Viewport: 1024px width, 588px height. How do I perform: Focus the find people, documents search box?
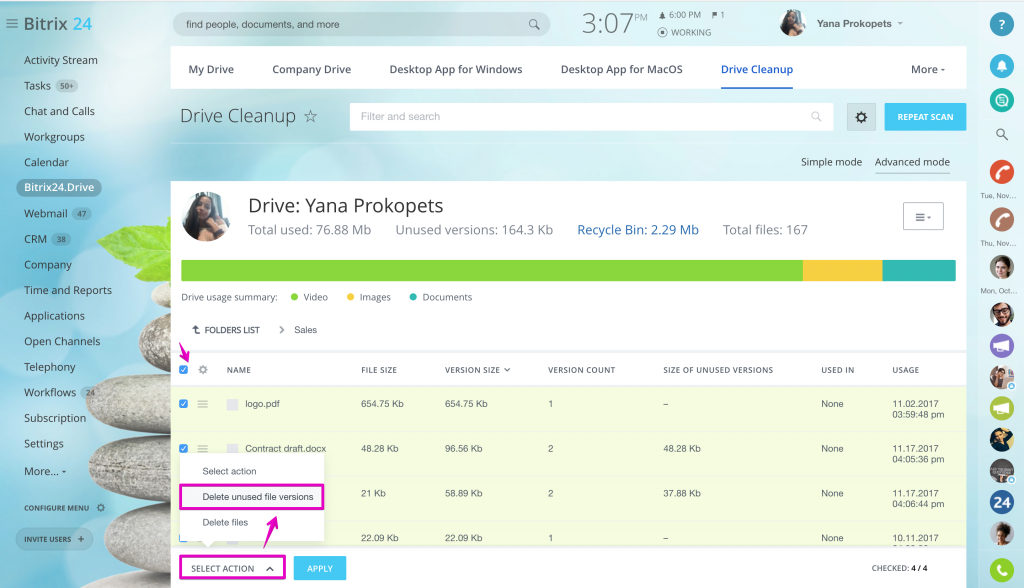pos(361,24)
